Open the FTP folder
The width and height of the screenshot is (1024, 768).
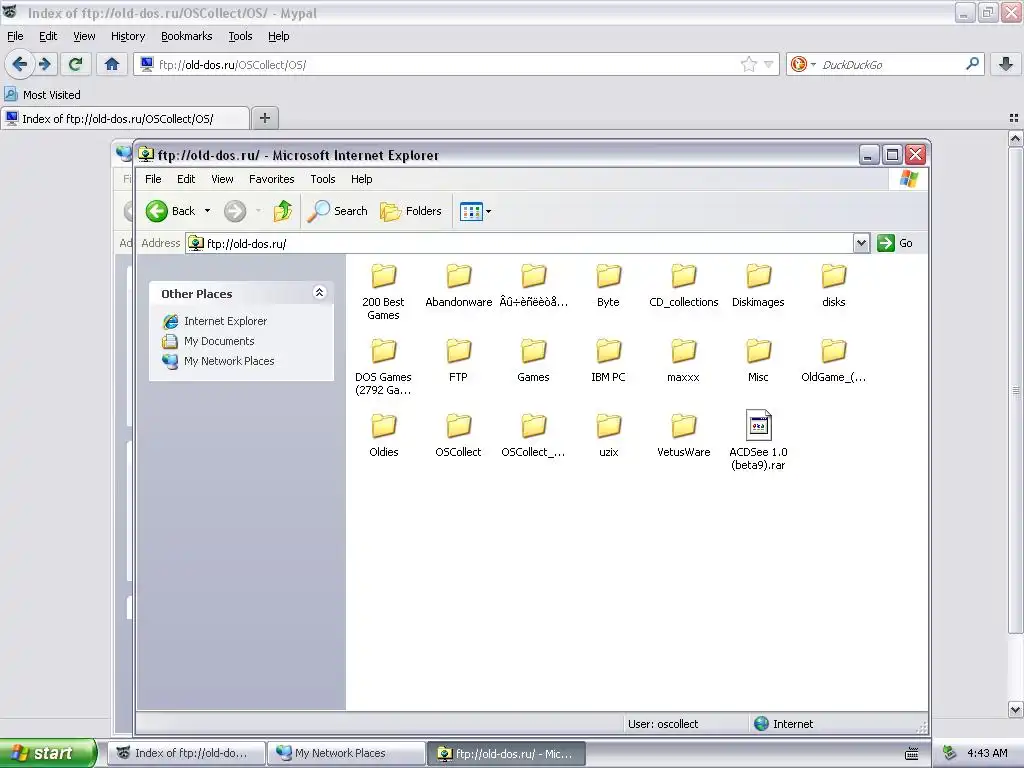[458, 360]
